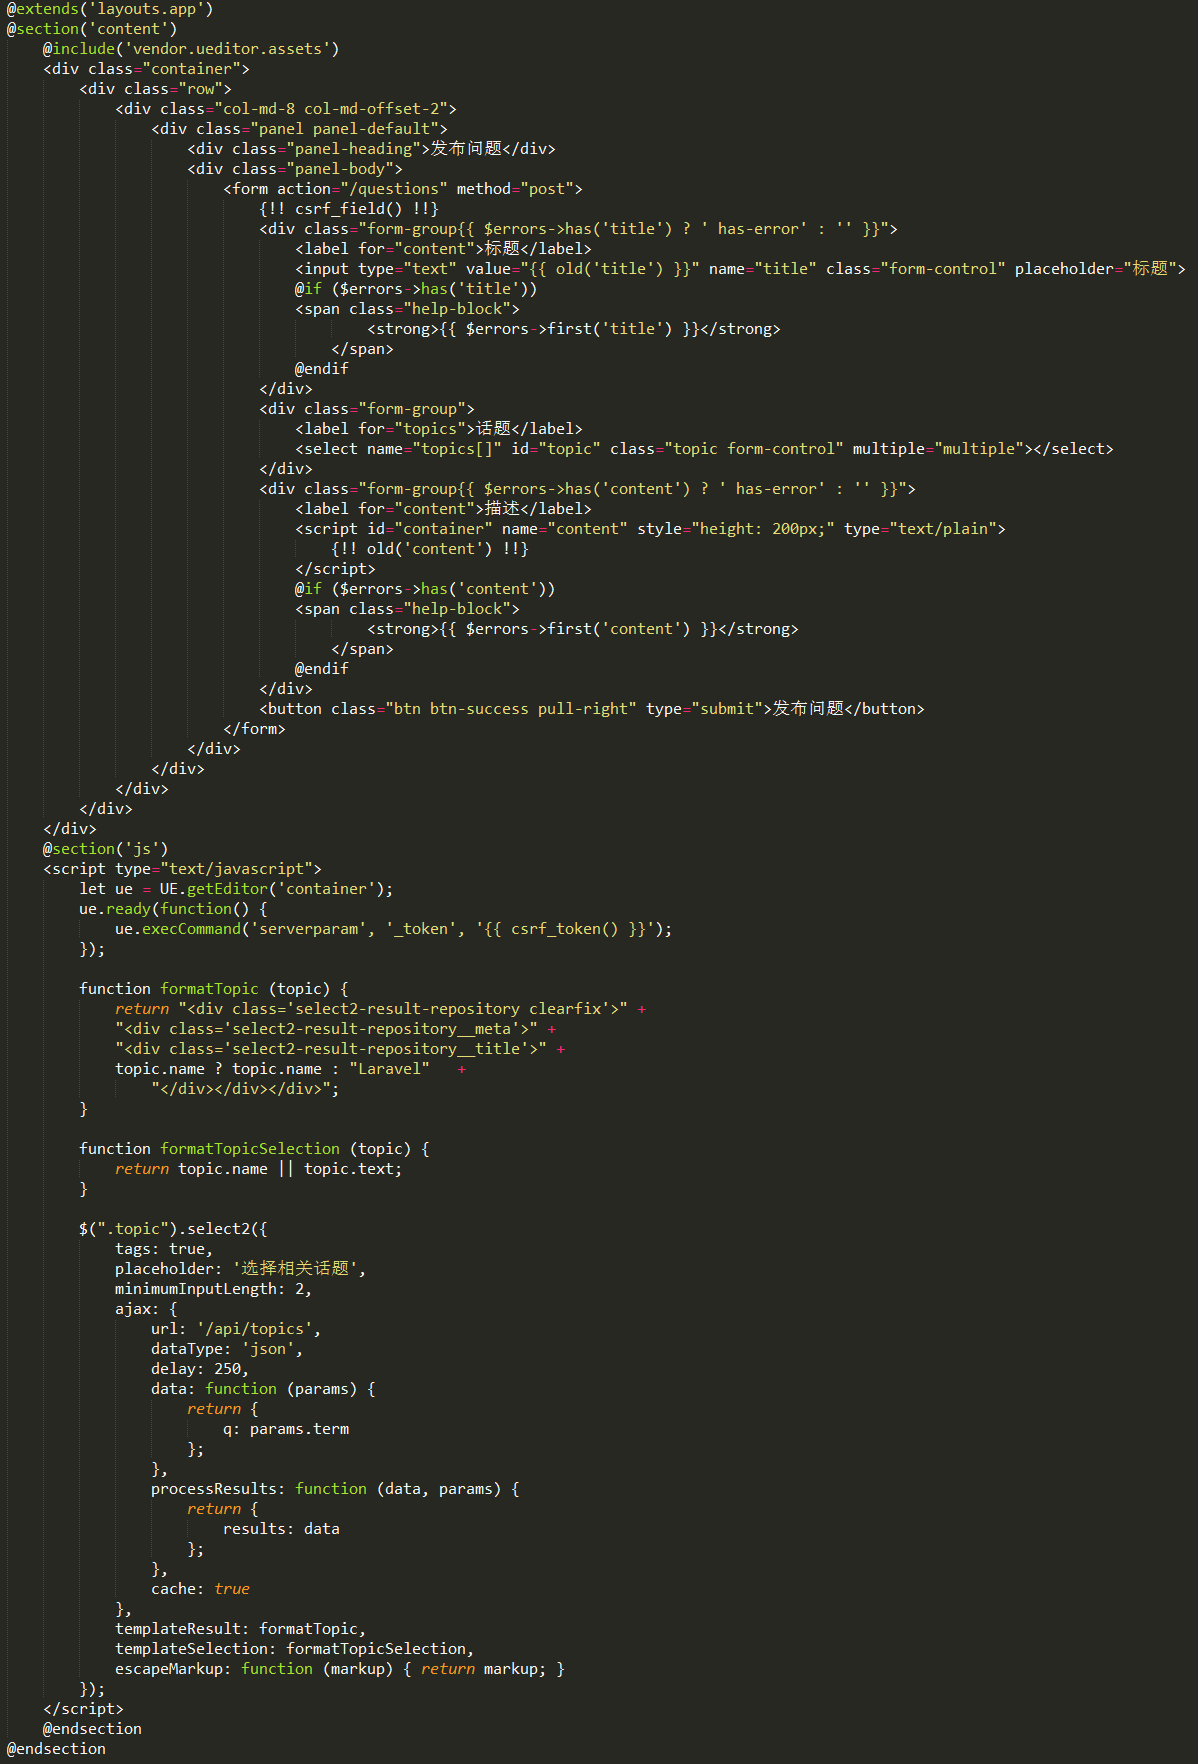Click the label for="topics" 话题 line
1198x1764 pixels.
tap(439, 429)
